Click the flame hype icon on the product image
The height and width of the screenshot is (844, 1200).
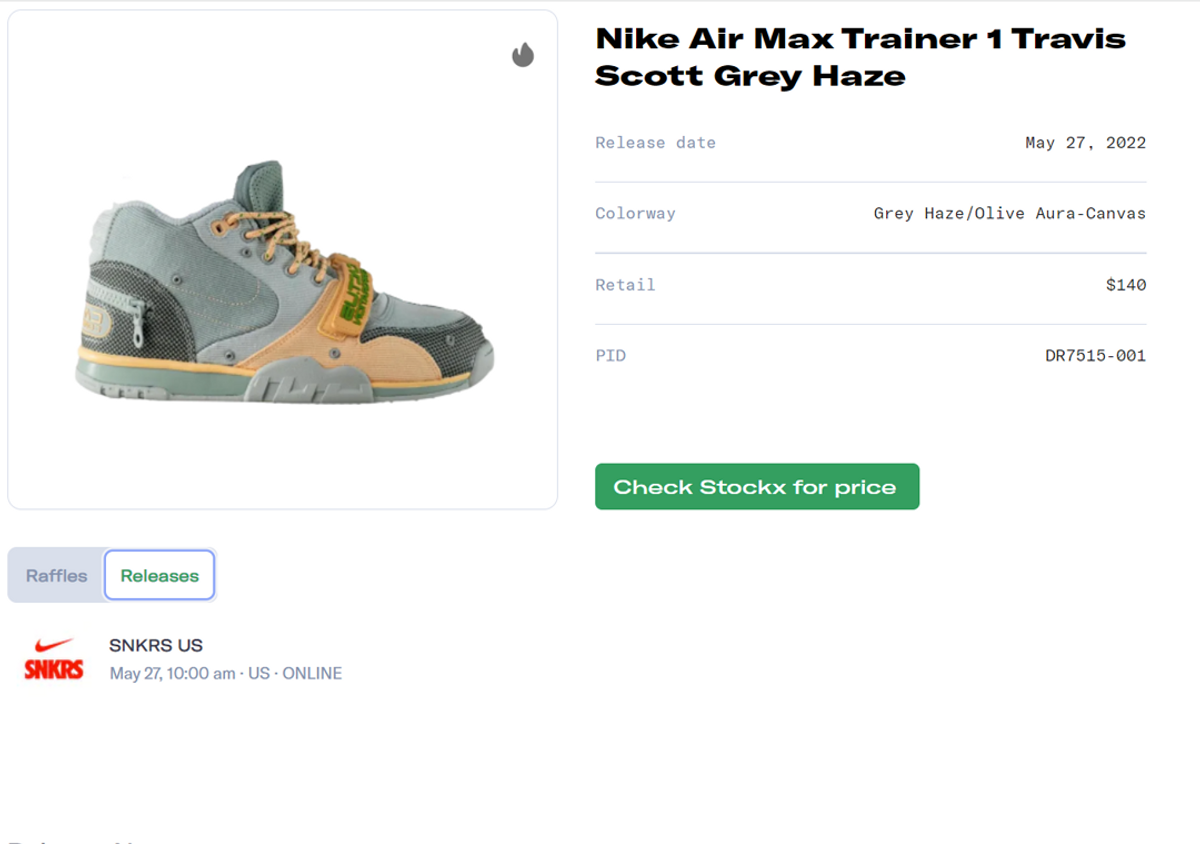point(523,55)
